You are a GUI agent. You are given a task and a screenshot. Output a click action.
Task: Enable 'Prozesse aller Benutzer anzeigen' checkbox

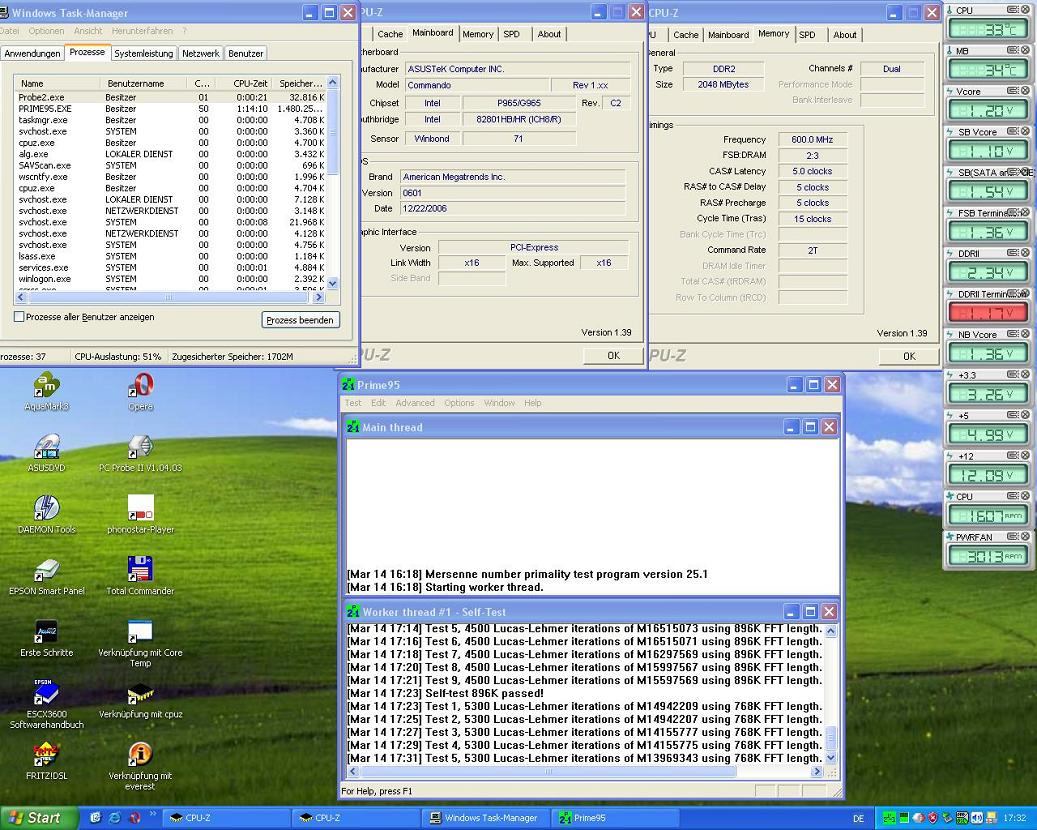tap(19, 317)
